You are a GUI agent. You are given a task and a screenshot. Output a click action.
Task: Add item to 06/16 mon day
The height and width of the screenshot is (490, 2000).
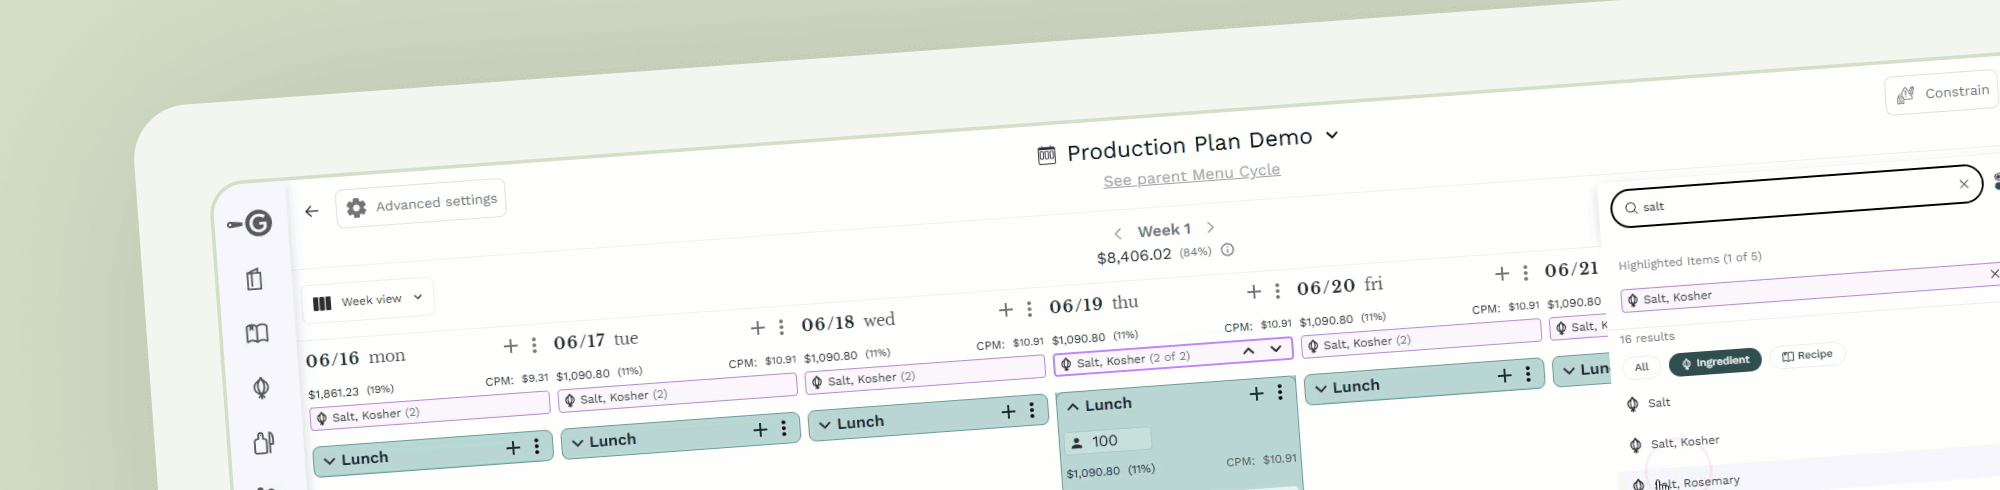click(510, 345)
